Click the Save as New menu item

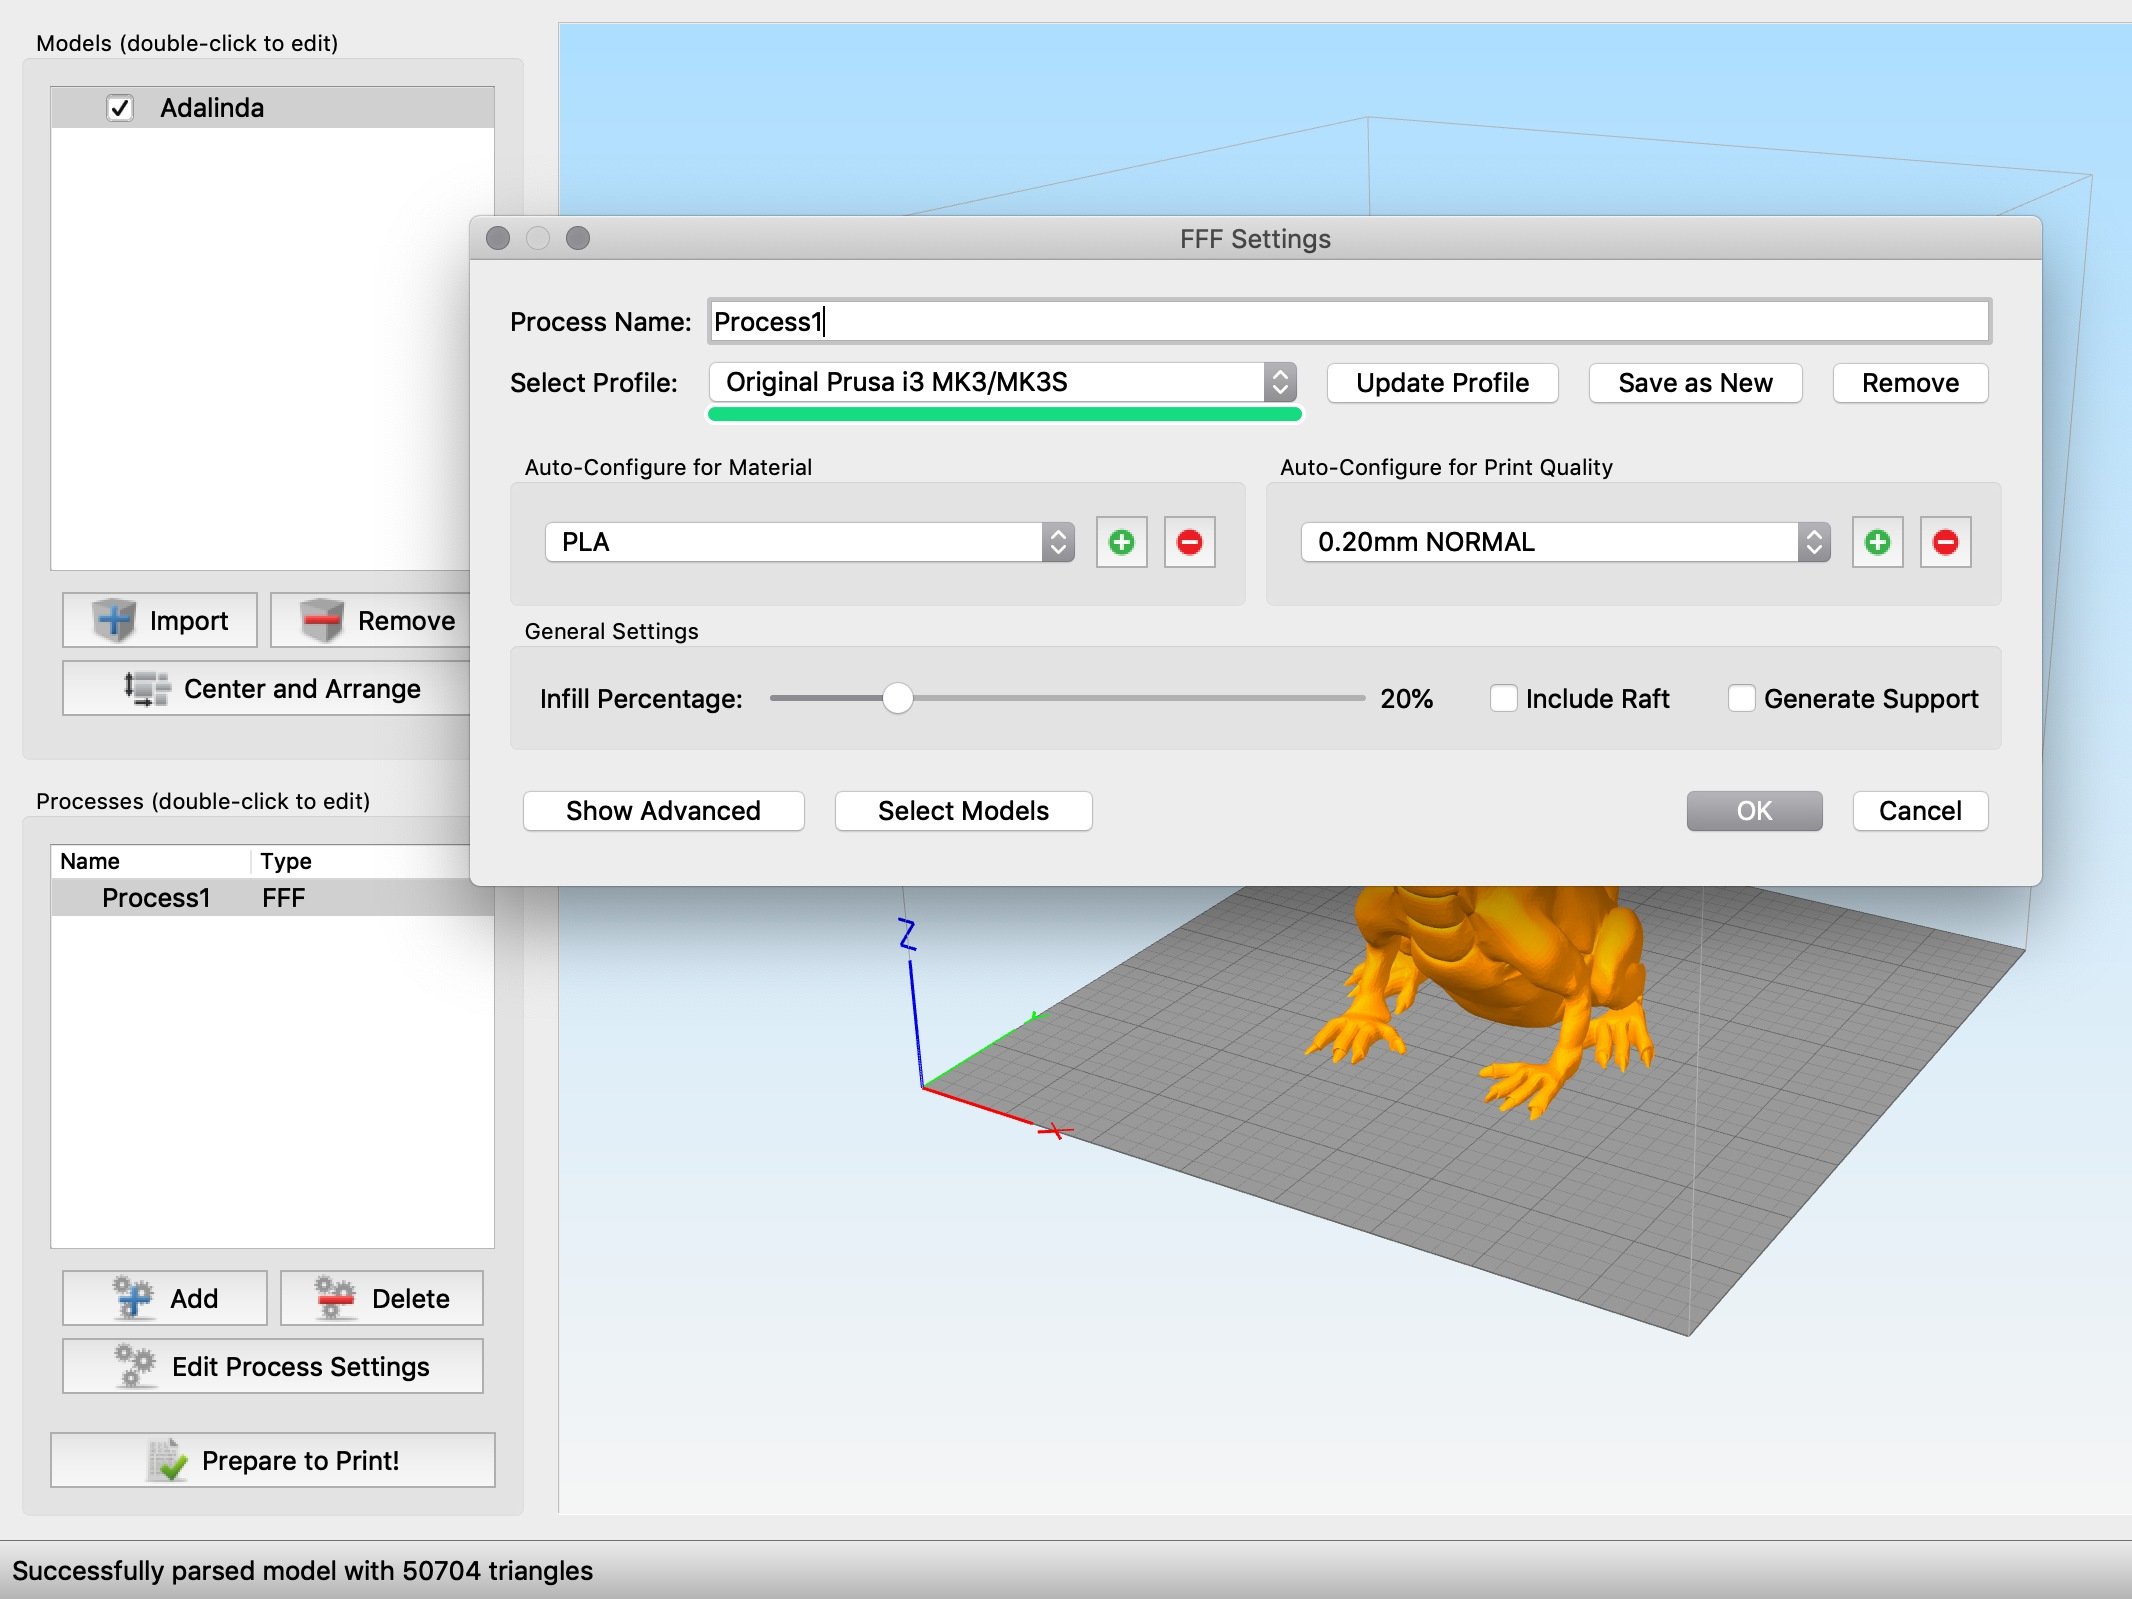(1697, 385)
